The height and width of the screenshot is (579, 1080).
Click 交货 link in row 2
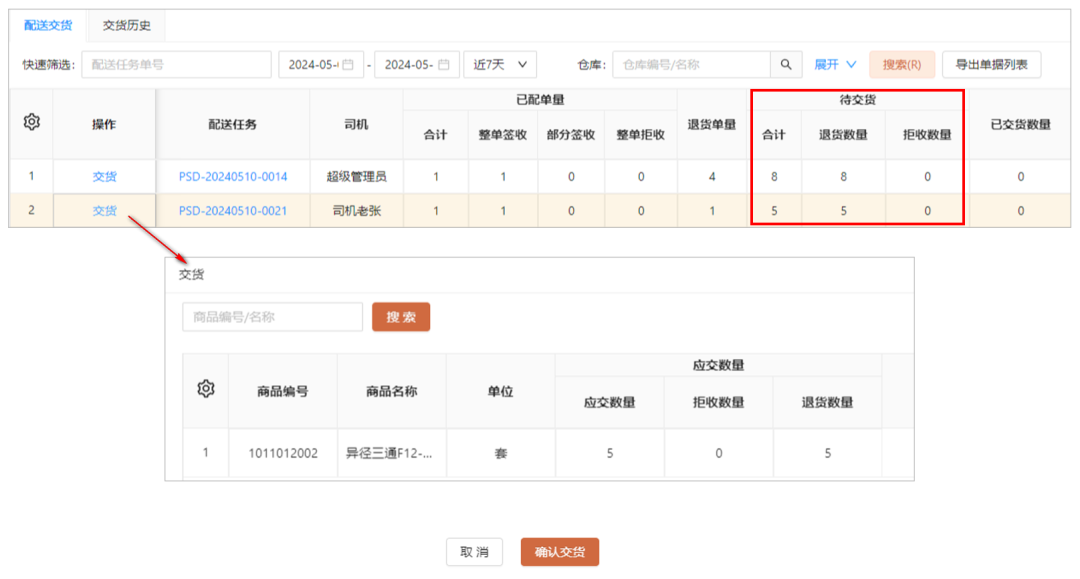(105, 211)
